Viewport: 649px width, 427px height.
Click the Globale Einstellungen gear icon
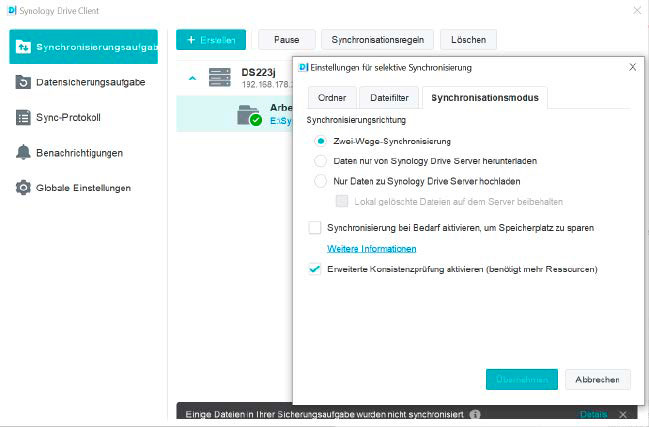tap(23, 188)
